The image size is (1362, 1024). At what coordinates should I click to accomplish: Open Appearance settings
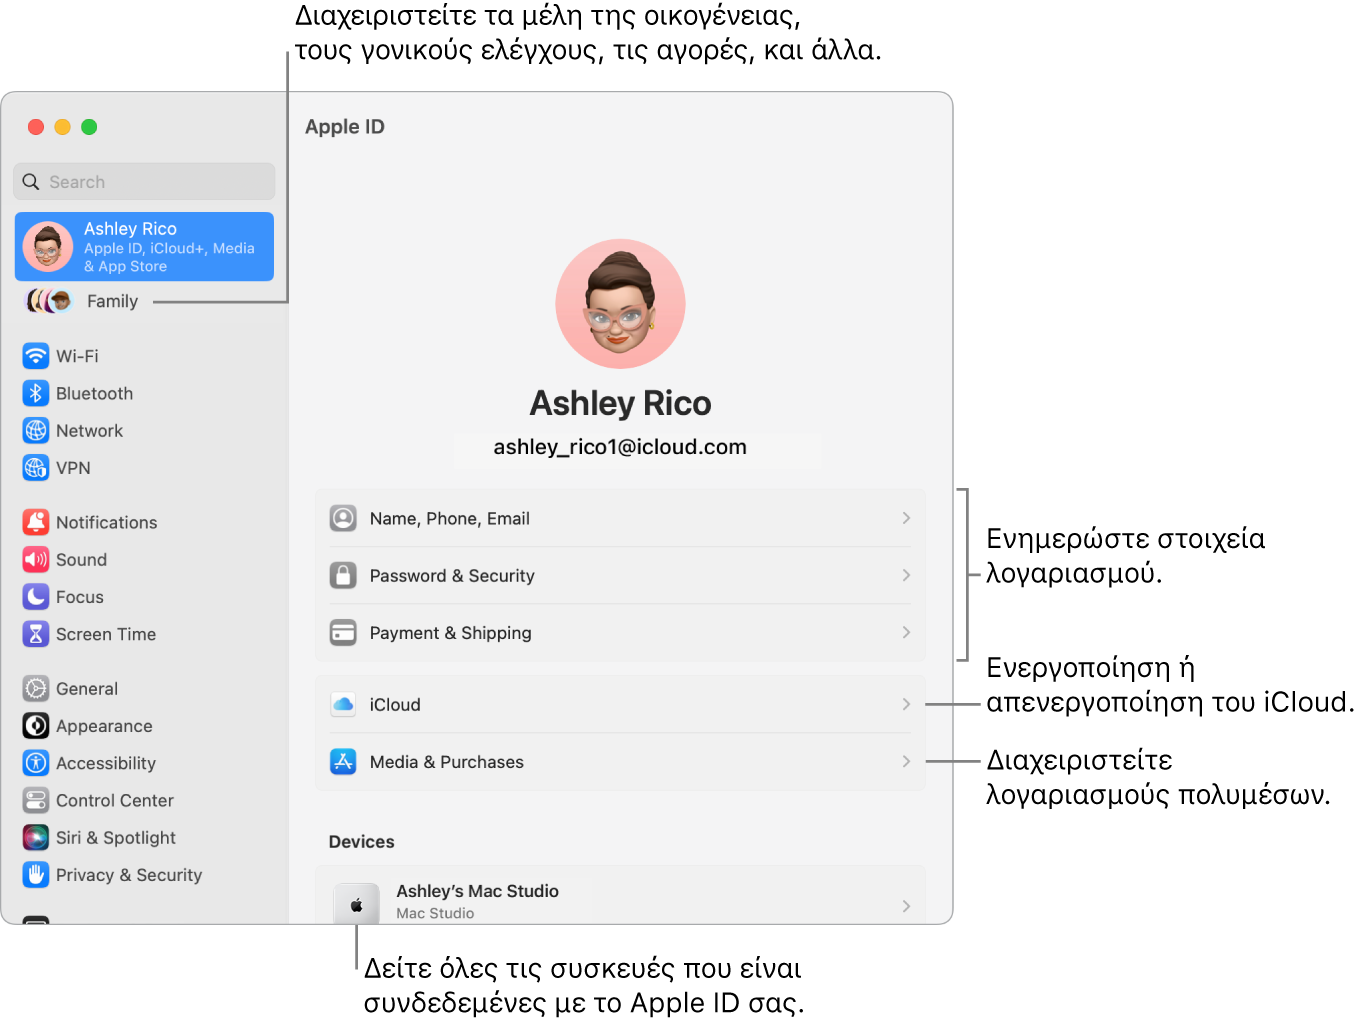coord(36,726)
